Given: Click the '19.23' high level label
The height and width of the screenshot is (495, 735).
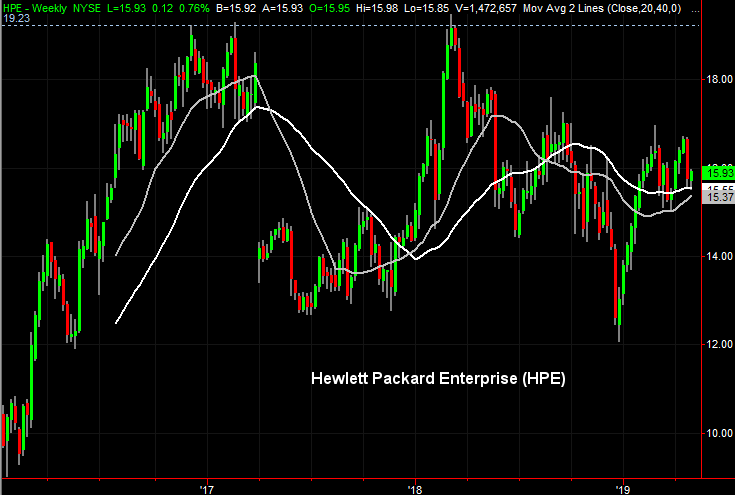Looking at the screenshot, I should pos(16,18).
